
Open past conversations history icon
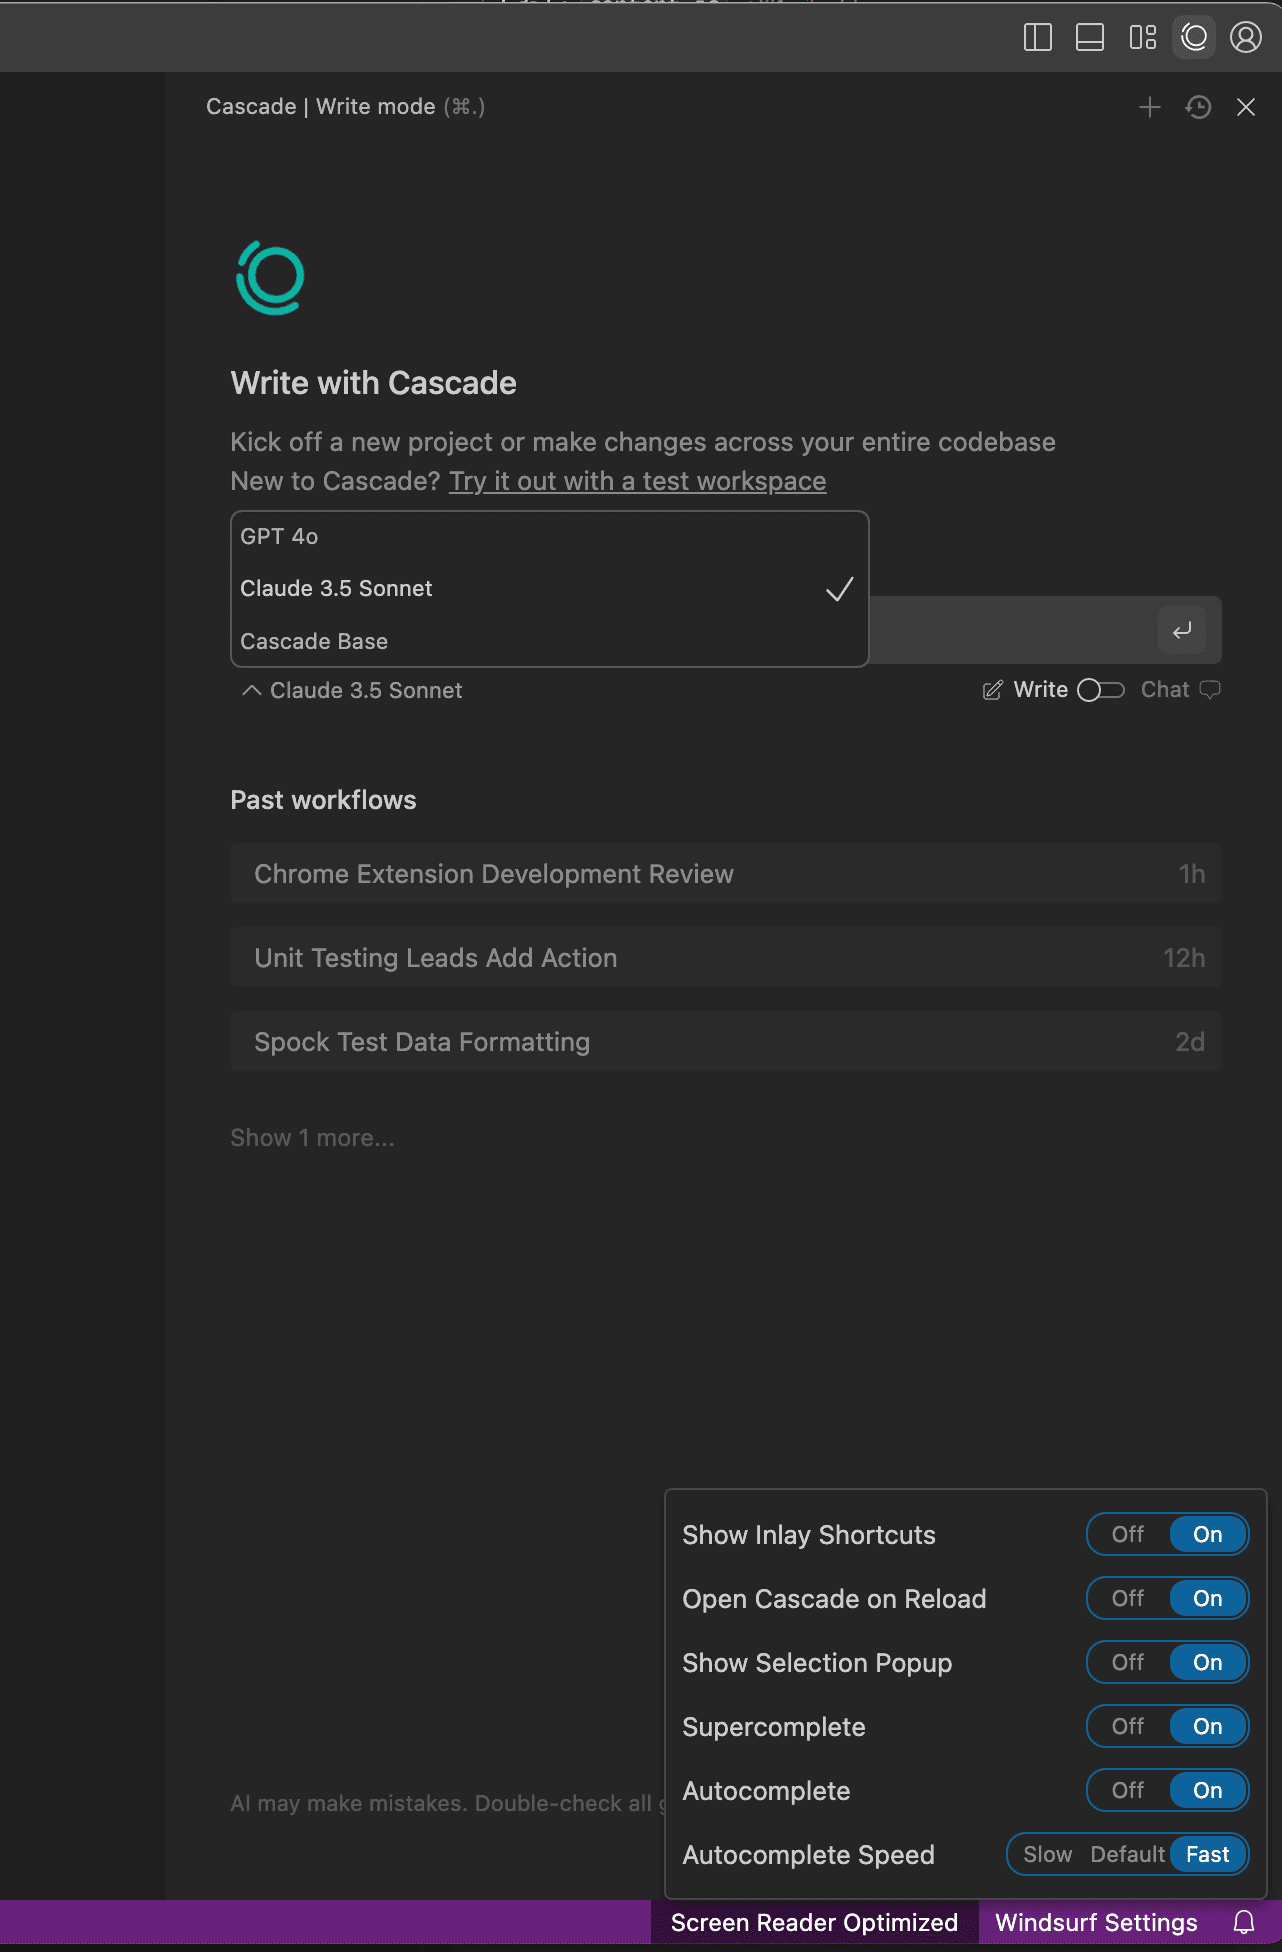[1198, 107]
